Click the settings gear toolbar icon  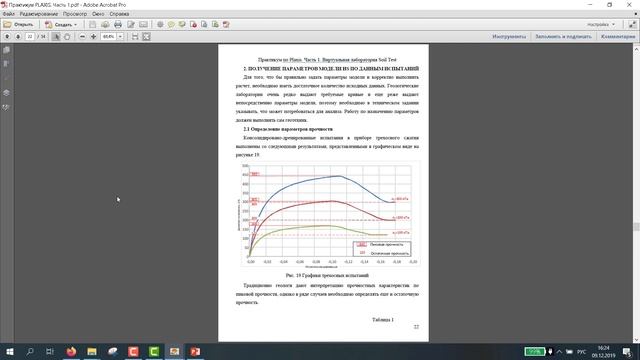160,24
